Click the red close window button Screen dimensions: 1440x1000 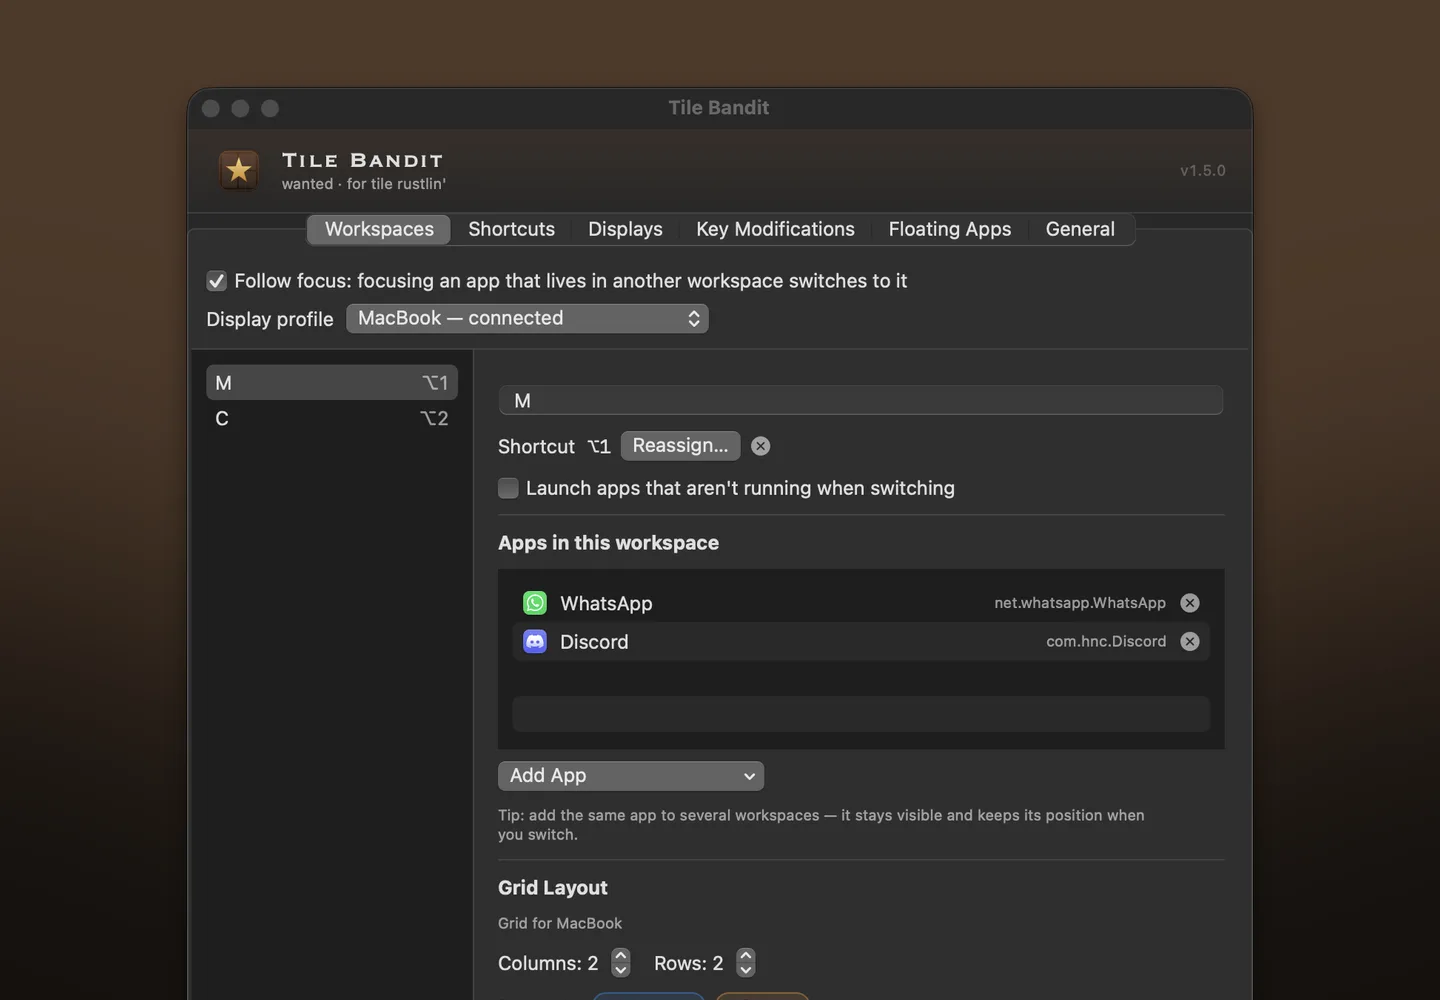211,108
